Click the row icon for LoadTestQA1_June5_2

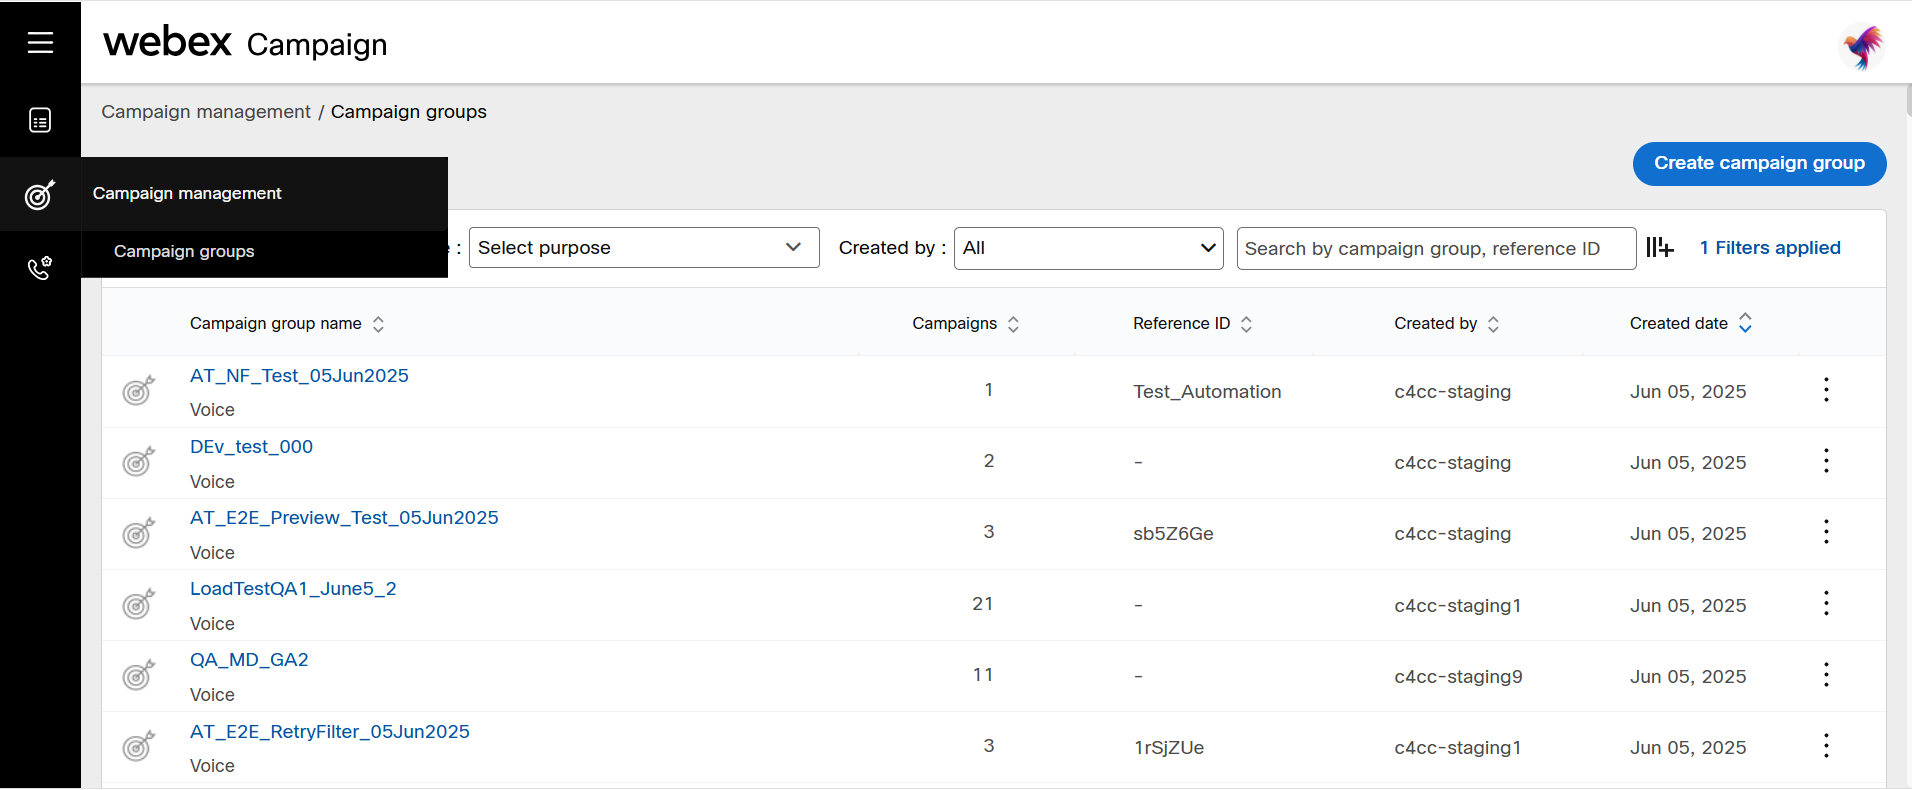click(x=139, y=603)
